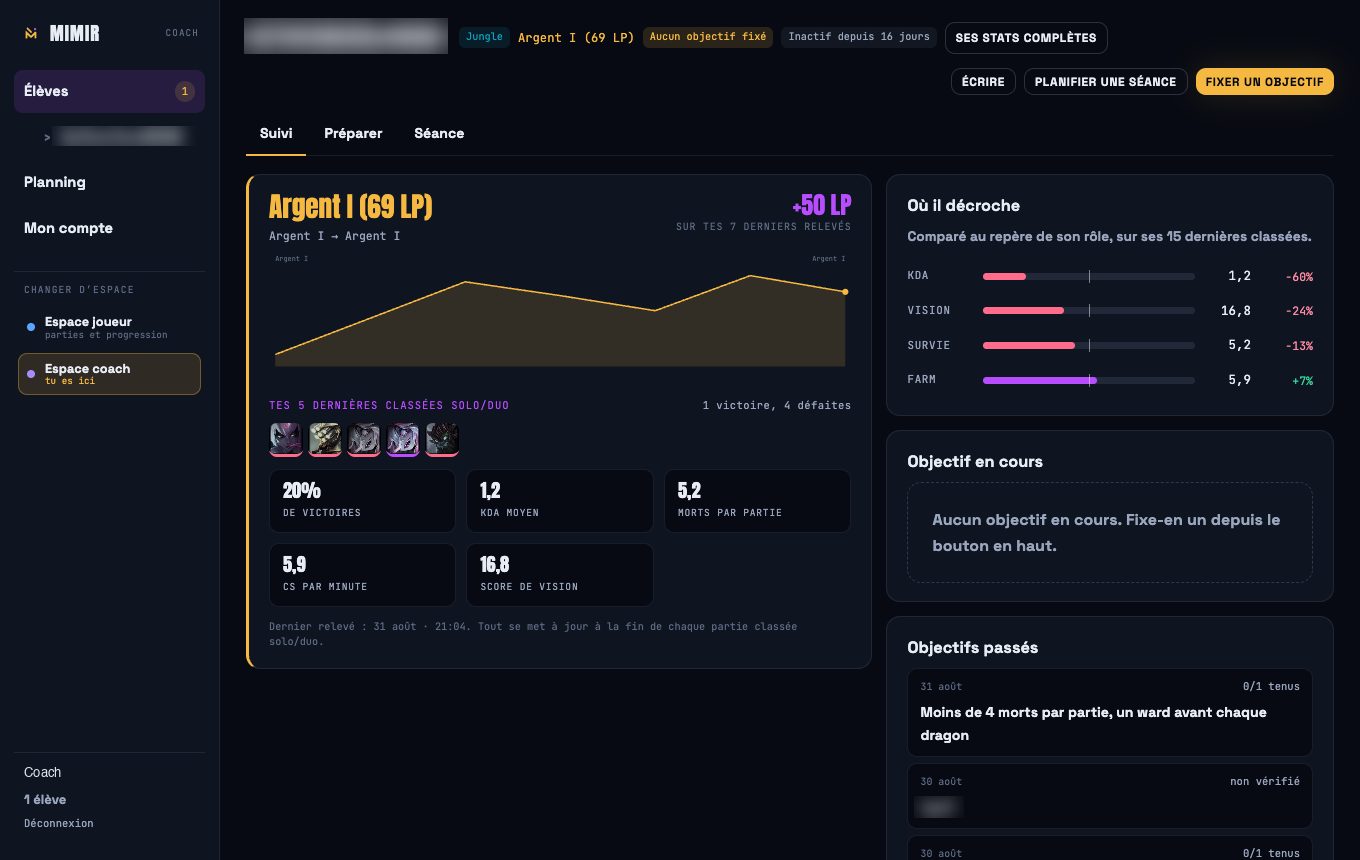1360x860 pixels.
Task: Open Planning in the sidebar
Action: pos(55,182)
